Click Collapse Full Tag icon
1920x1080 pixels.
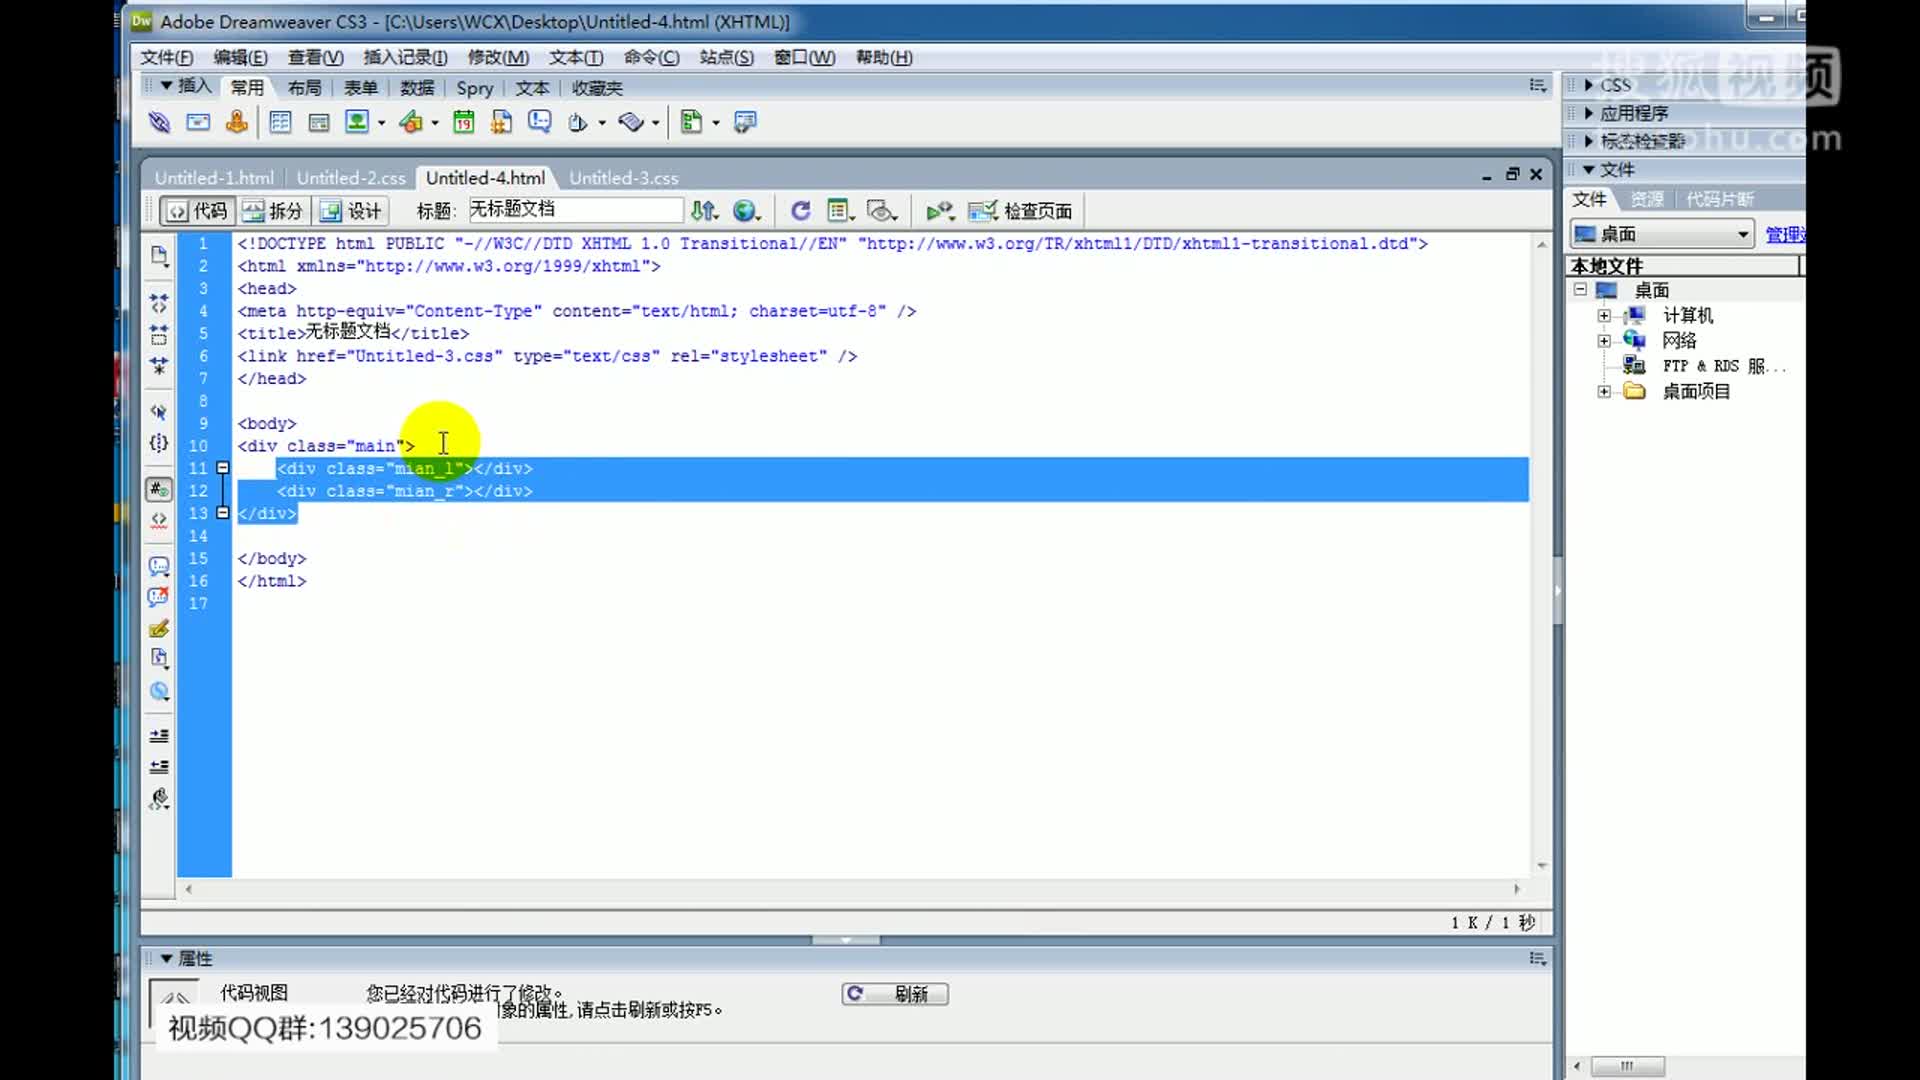click(159, 302)
